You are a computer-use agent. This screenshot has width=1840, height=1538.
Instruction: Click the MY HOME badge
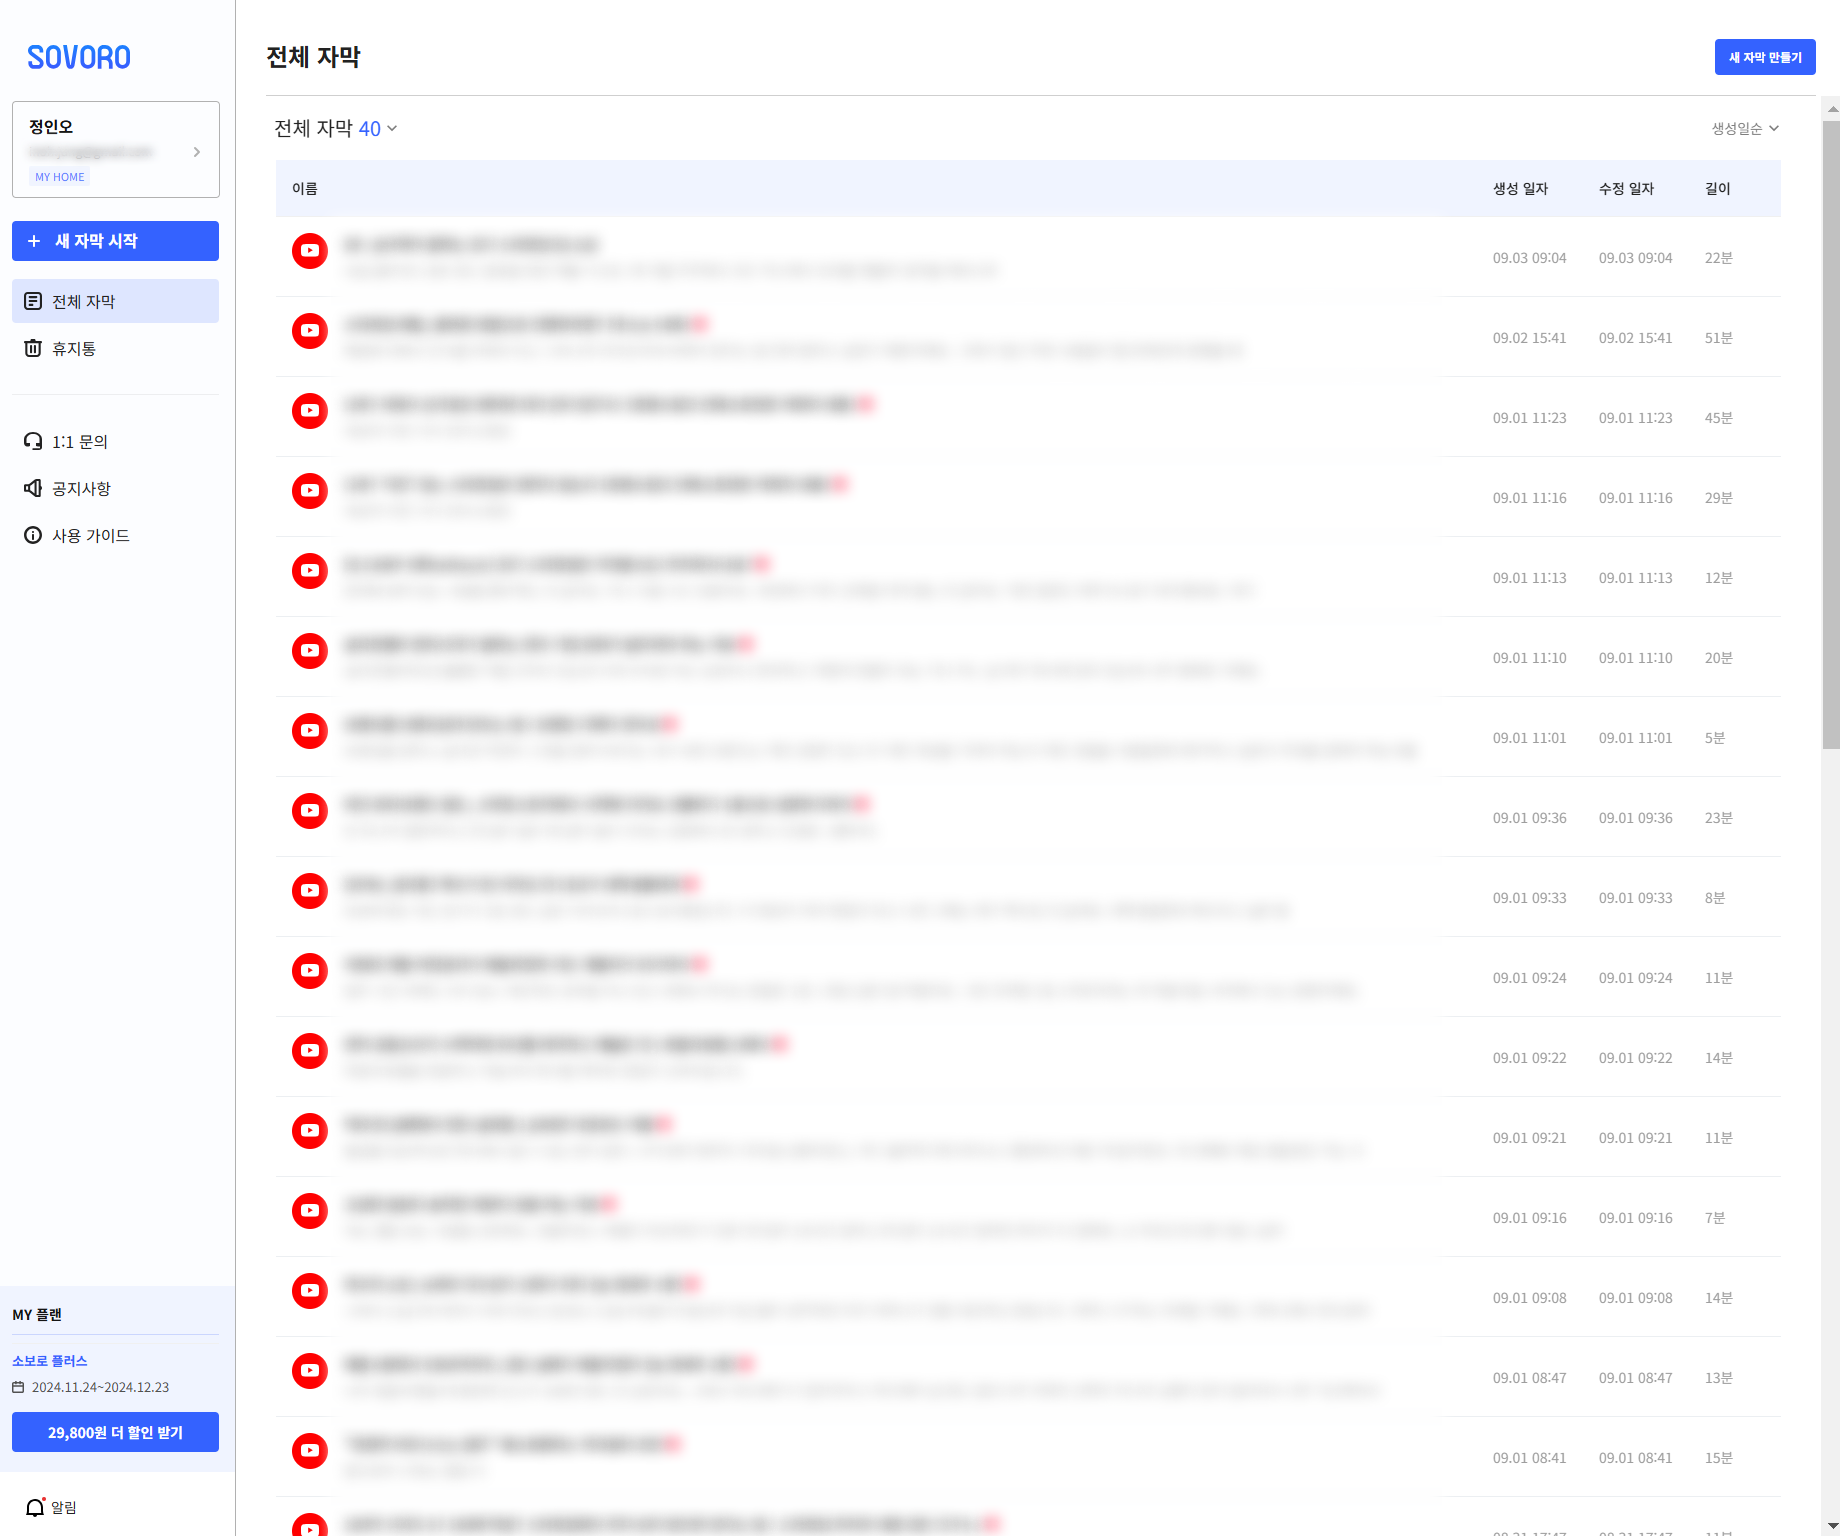pyautogui.click(x=60, y=177)
